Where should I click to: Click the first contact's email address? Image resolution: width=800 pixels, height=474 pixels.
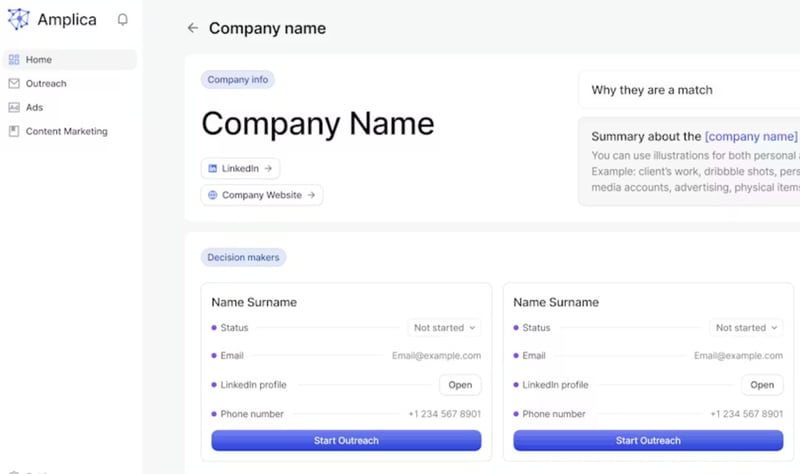coord(436,356)
